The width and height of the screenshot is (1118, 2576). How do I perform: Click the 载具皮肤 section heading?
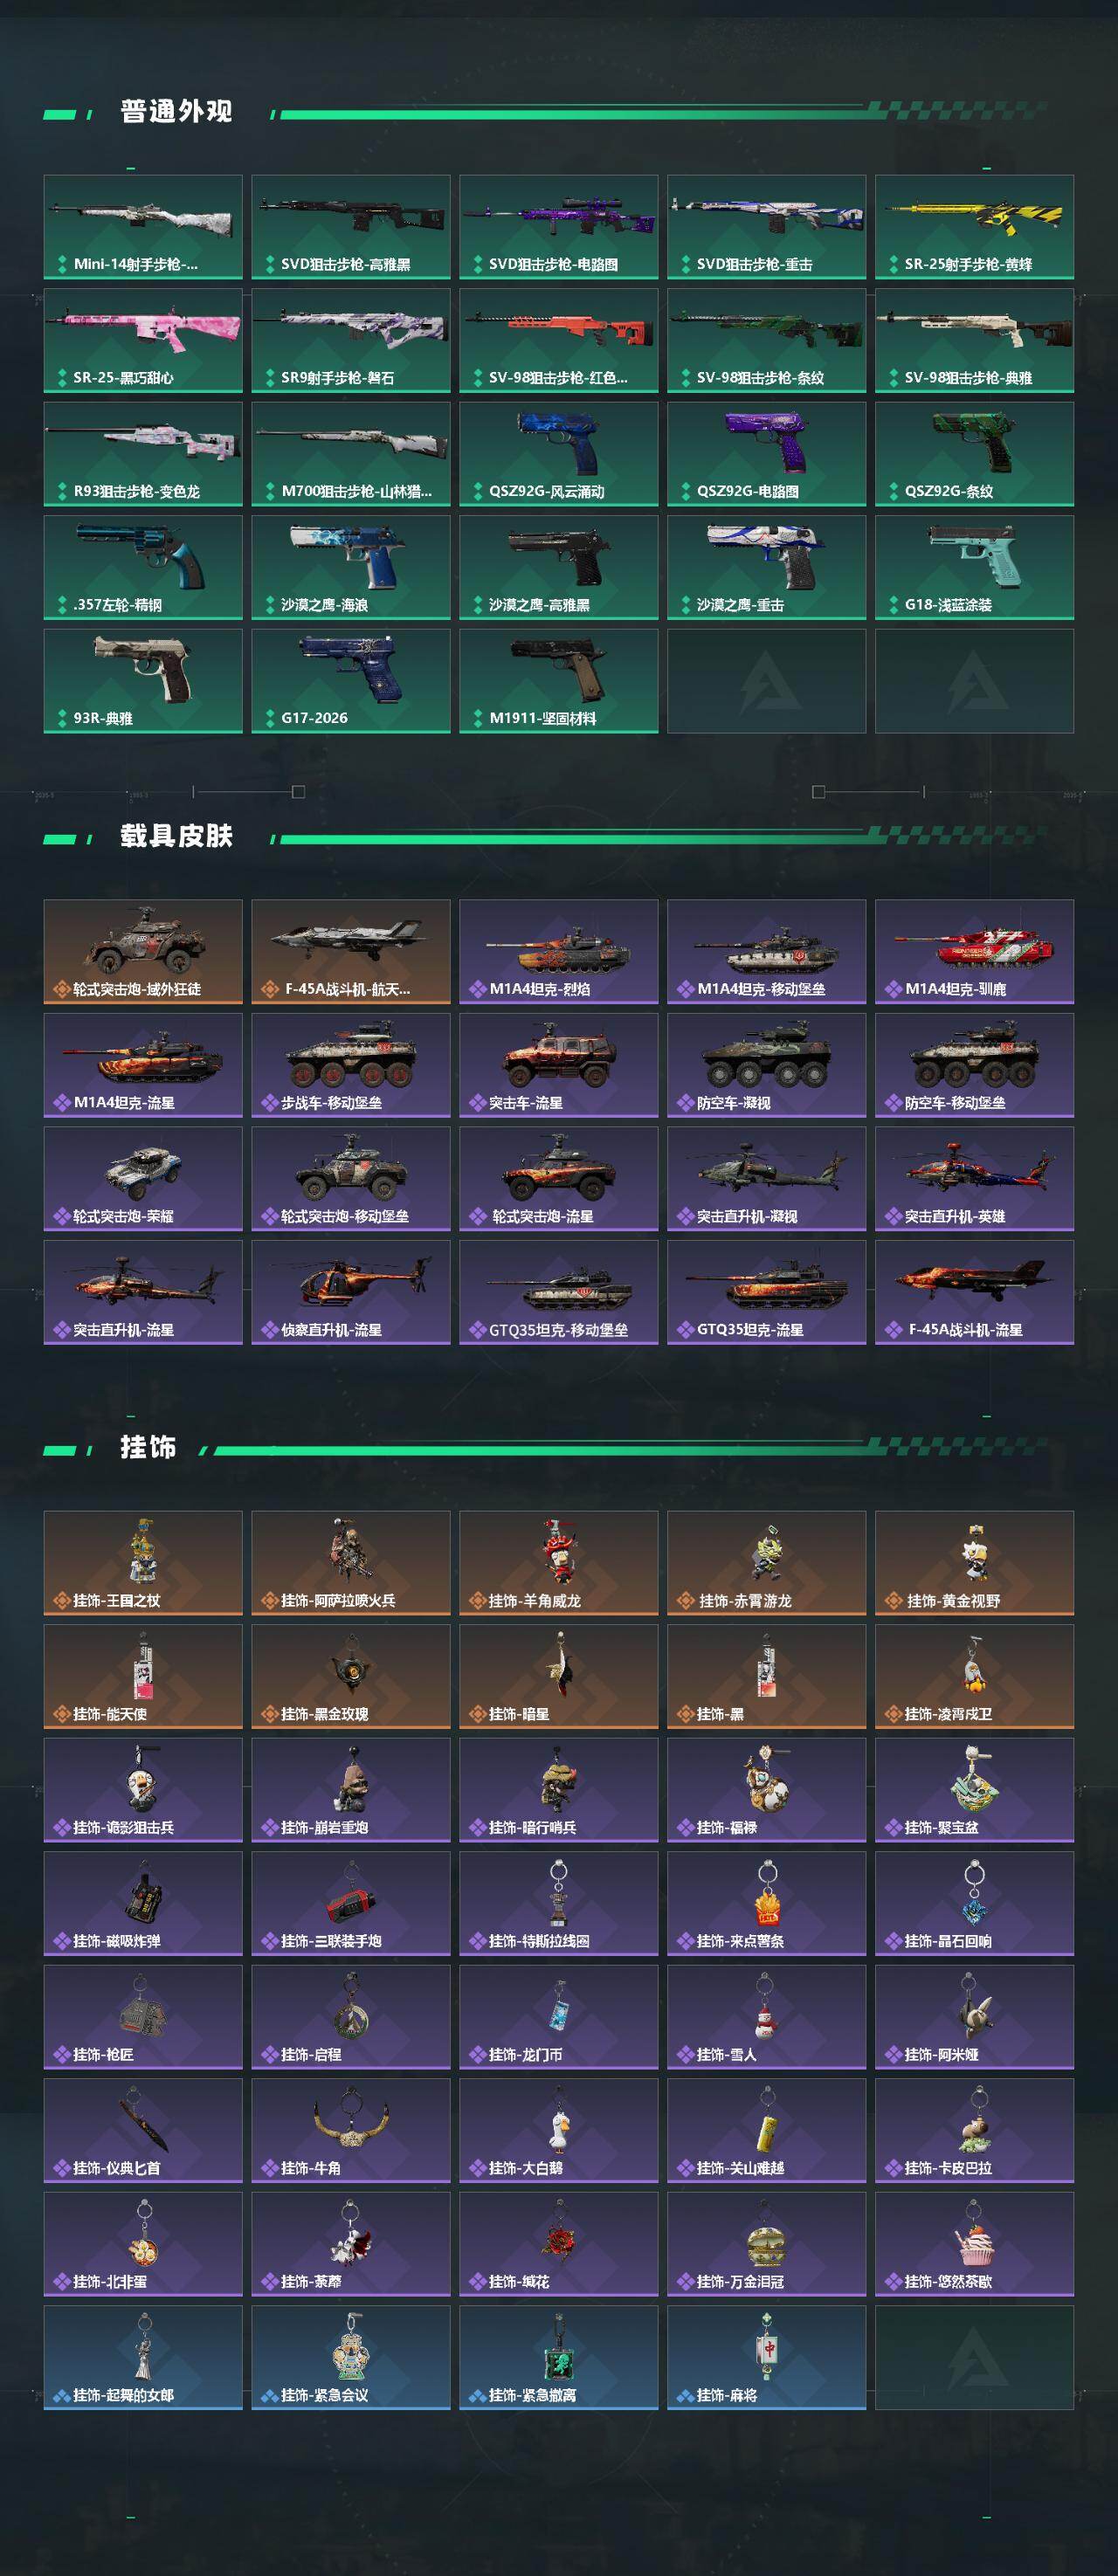[x=176, y=836]
